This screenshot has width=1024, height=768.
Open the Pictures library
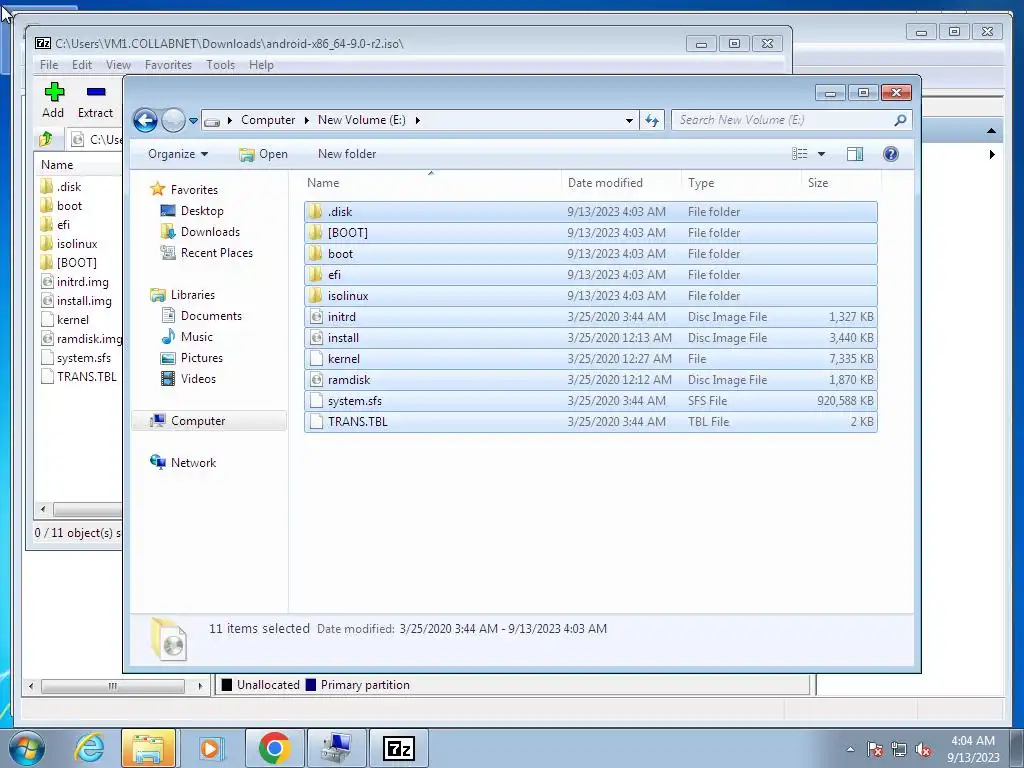(x=201, y=358)
